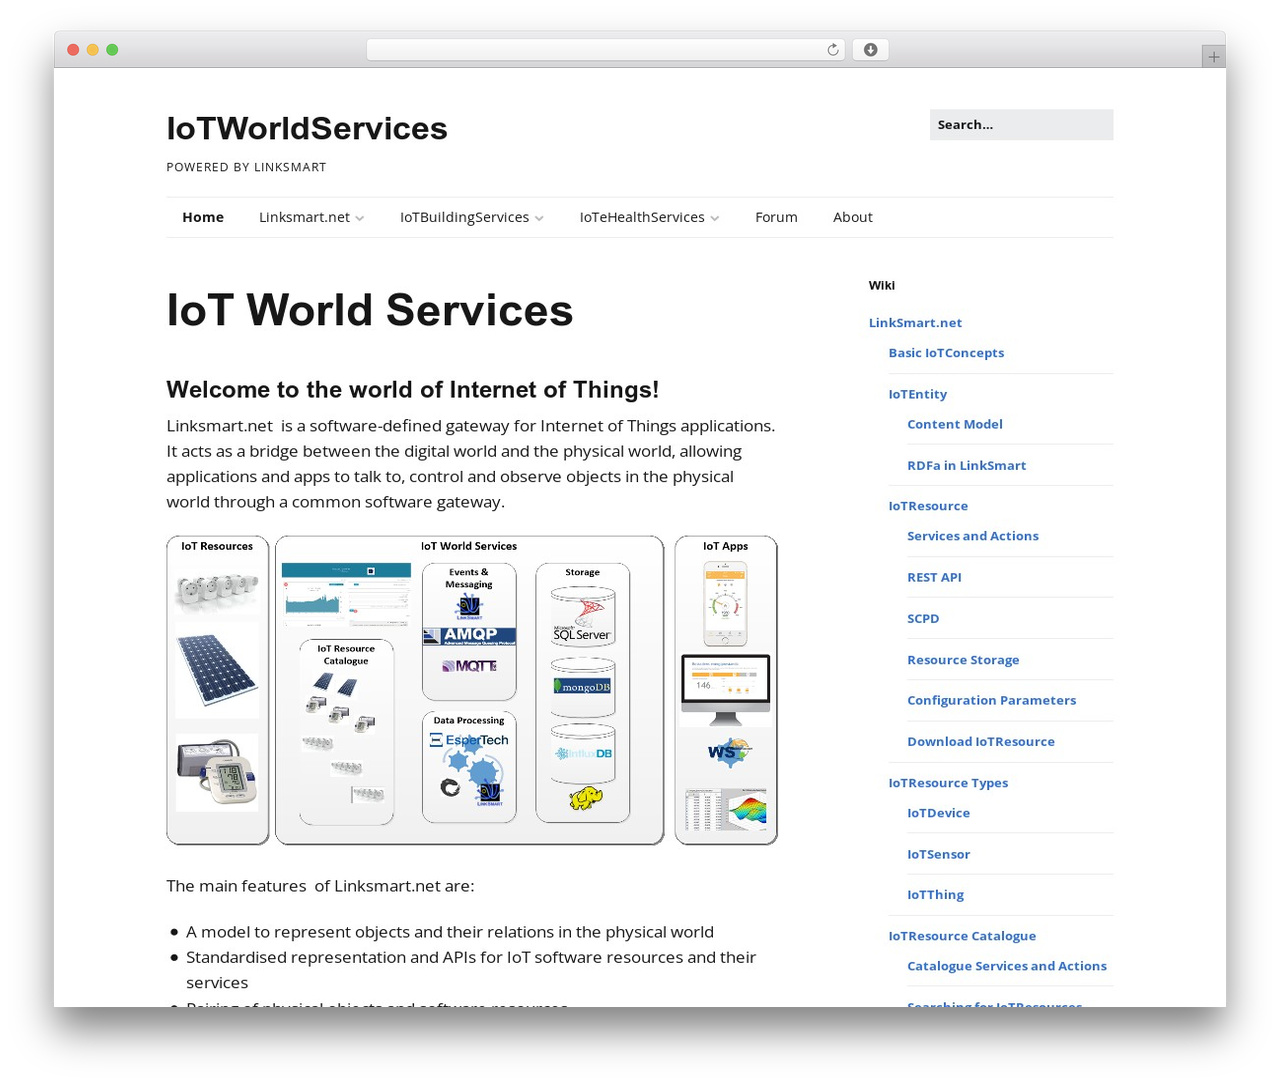1280x1084 pixels.
Task: Open the Content Model link
Action: point(954,424)
